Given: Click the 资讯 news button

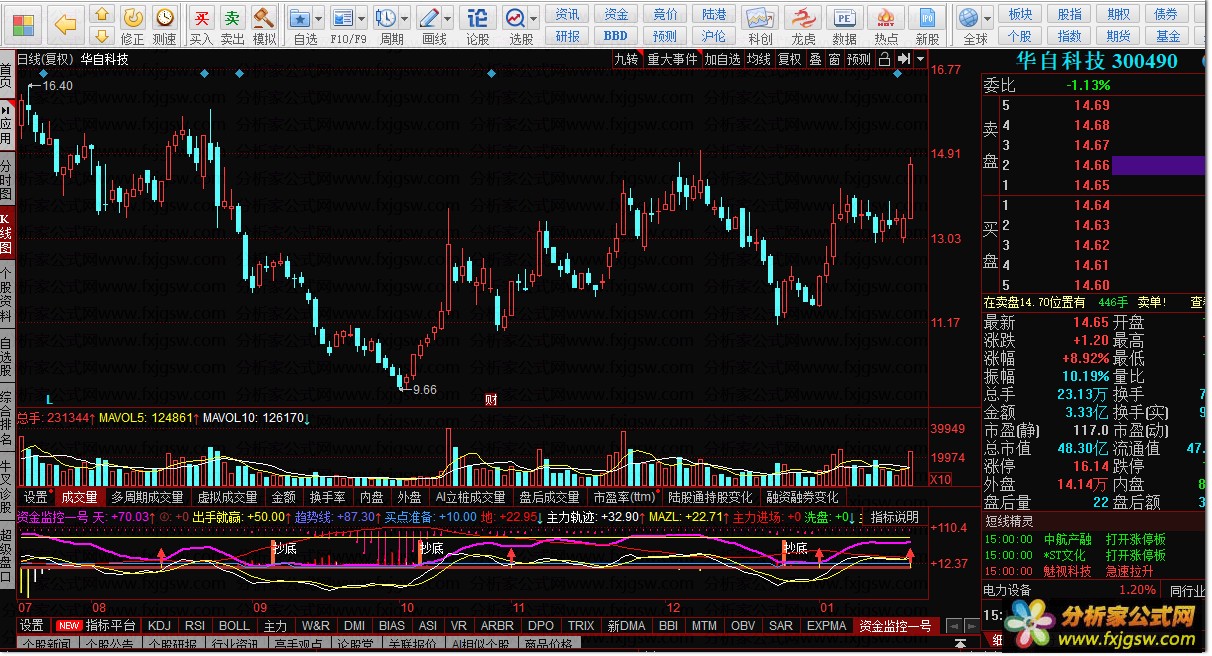Looking at the screenshot, I should 568,14.
